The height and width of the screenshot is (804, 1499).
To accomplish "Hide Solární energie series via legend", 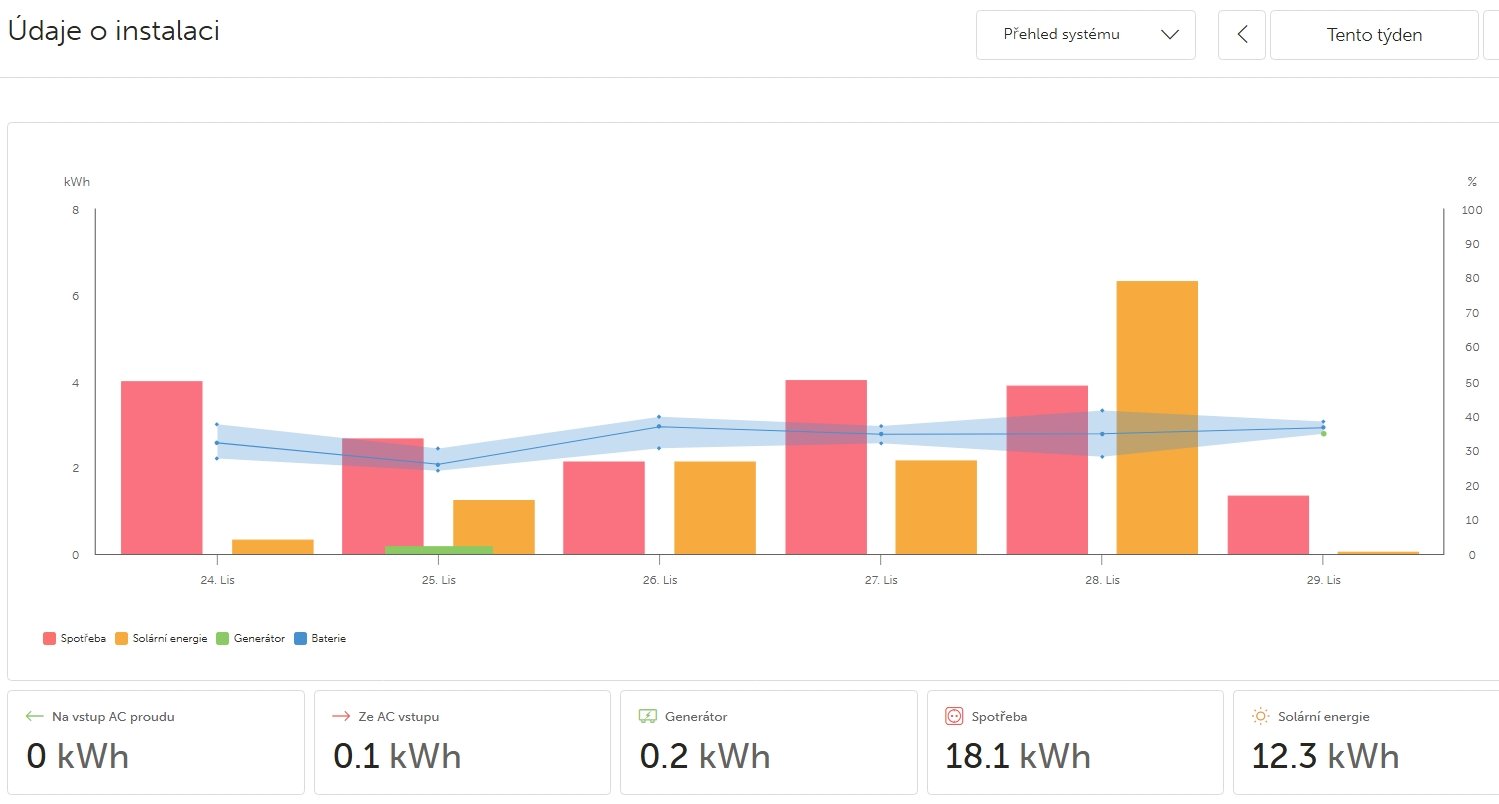I will [160, 638].
